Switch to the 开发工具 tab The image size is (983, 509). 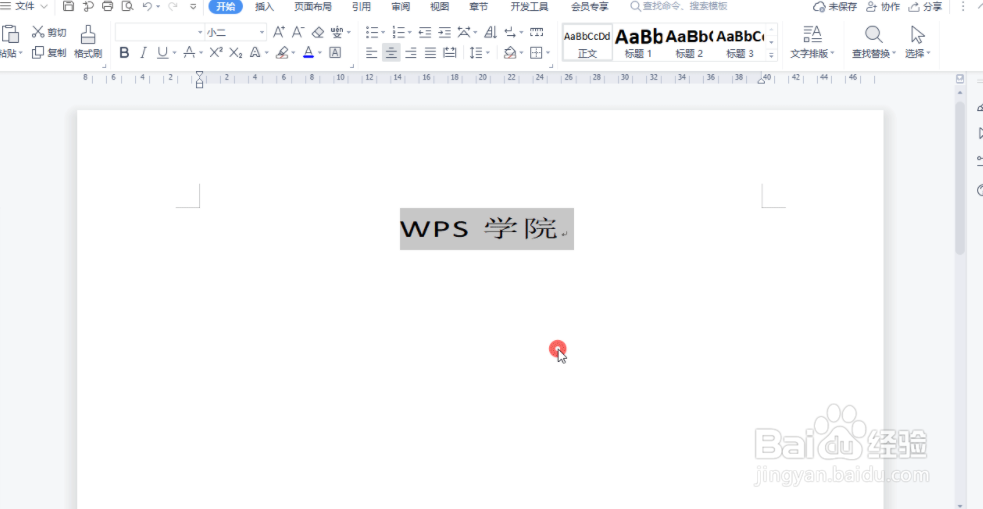click(529, 7)
